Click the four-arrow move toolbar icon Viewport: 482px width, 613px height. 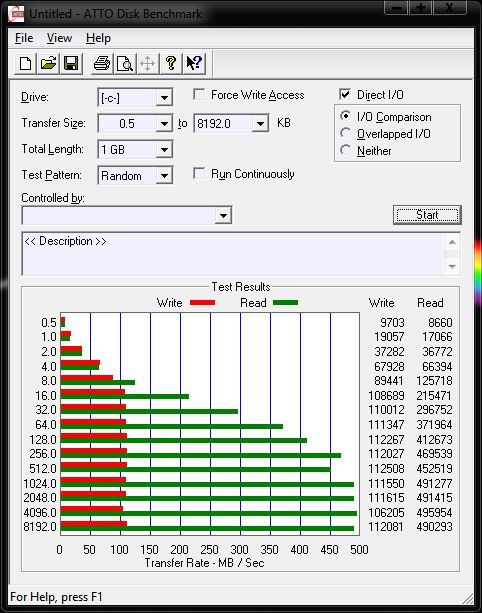click(x=147, y=63)
